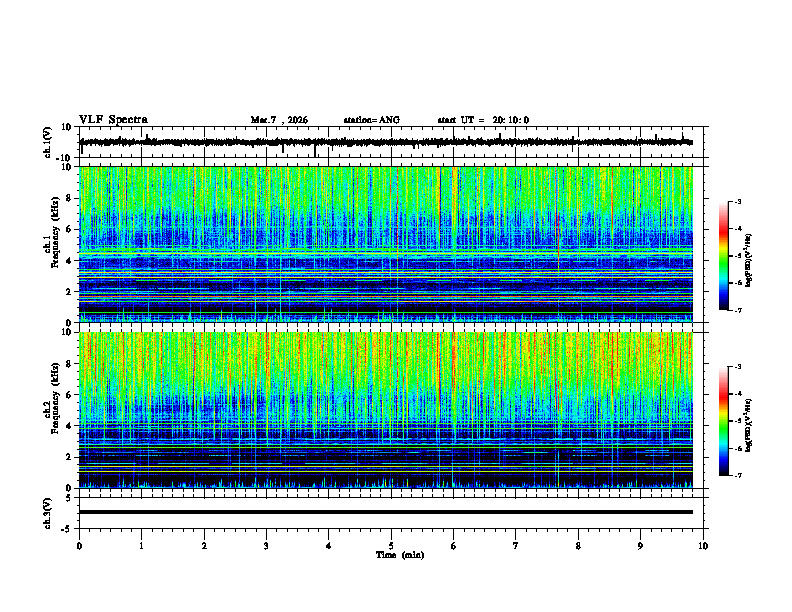
Task: Click inside the ch.1 spectrogram panel
Action: tap(386, 244)
